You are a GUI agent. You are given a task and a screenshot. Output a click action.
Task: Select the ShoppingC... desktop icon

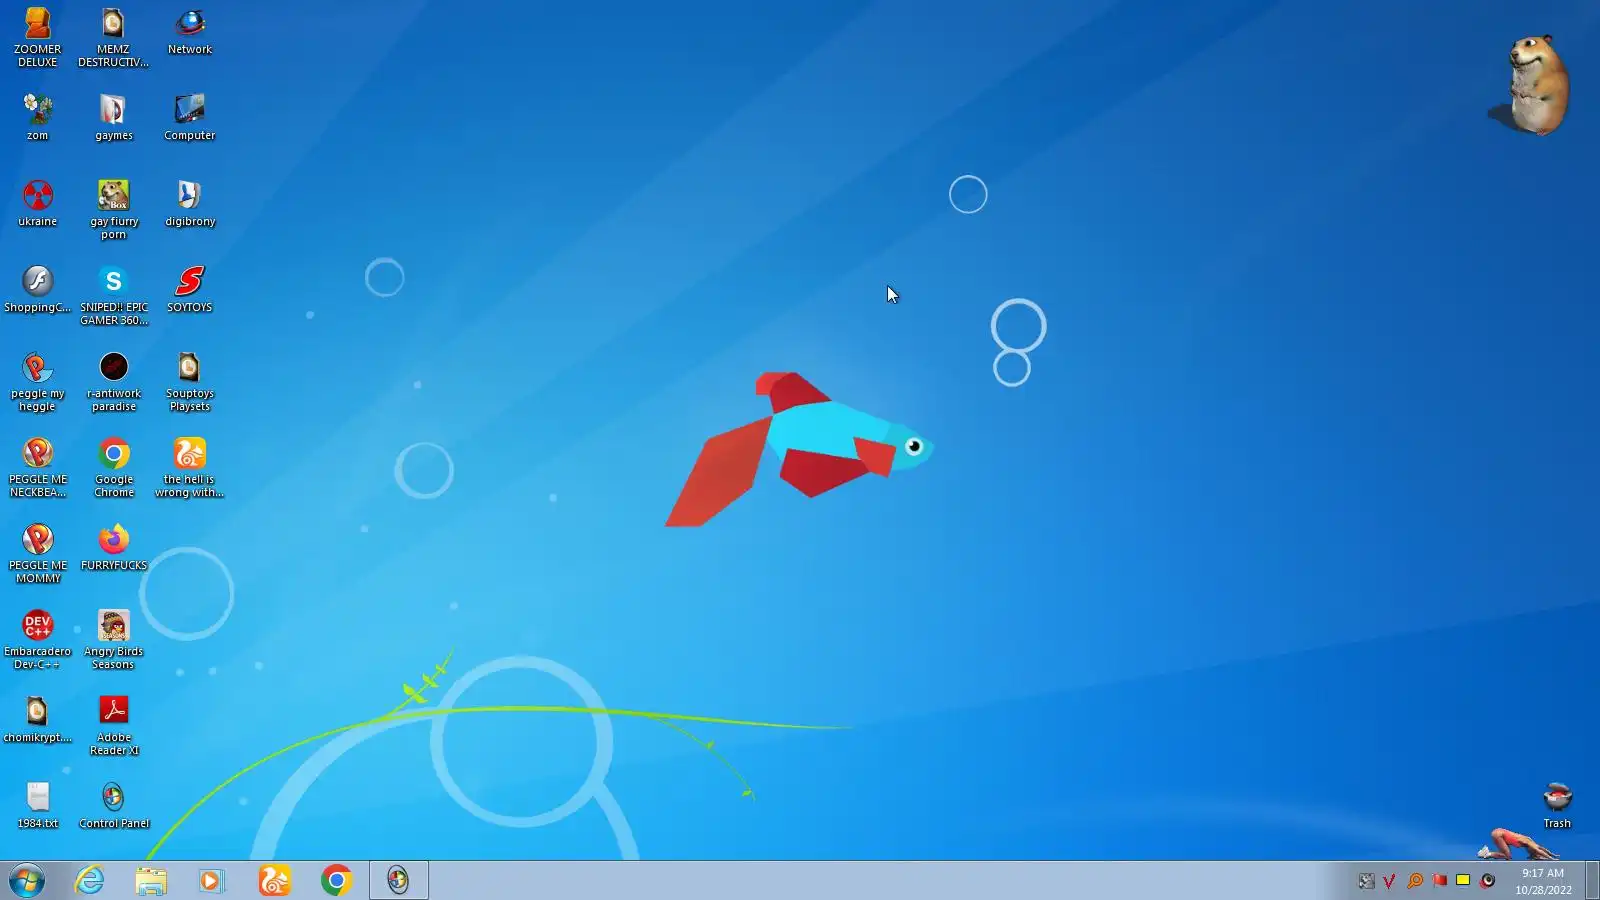(x=37, y=289)
